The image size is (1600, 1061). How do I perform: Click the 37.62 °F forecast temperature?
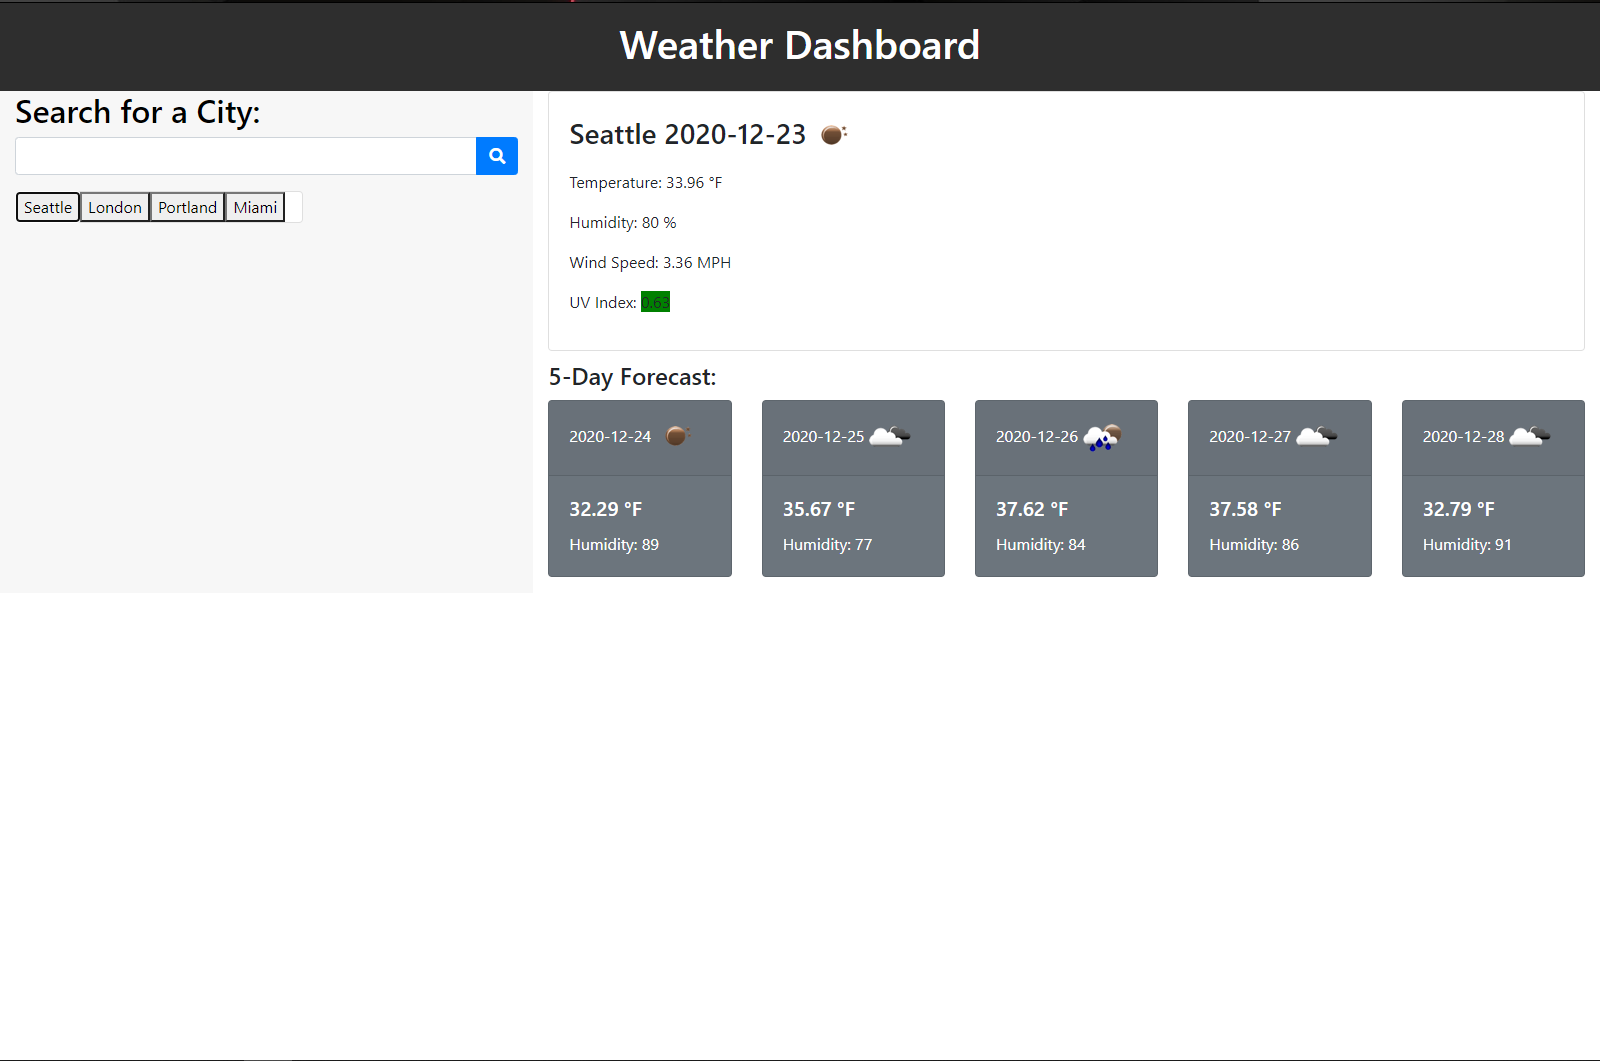coord(1031,509)
